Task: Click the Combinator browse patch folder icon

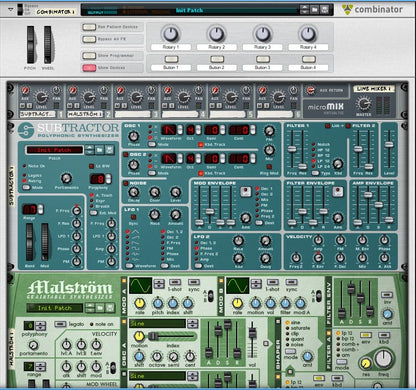Action: pos(315,10)
